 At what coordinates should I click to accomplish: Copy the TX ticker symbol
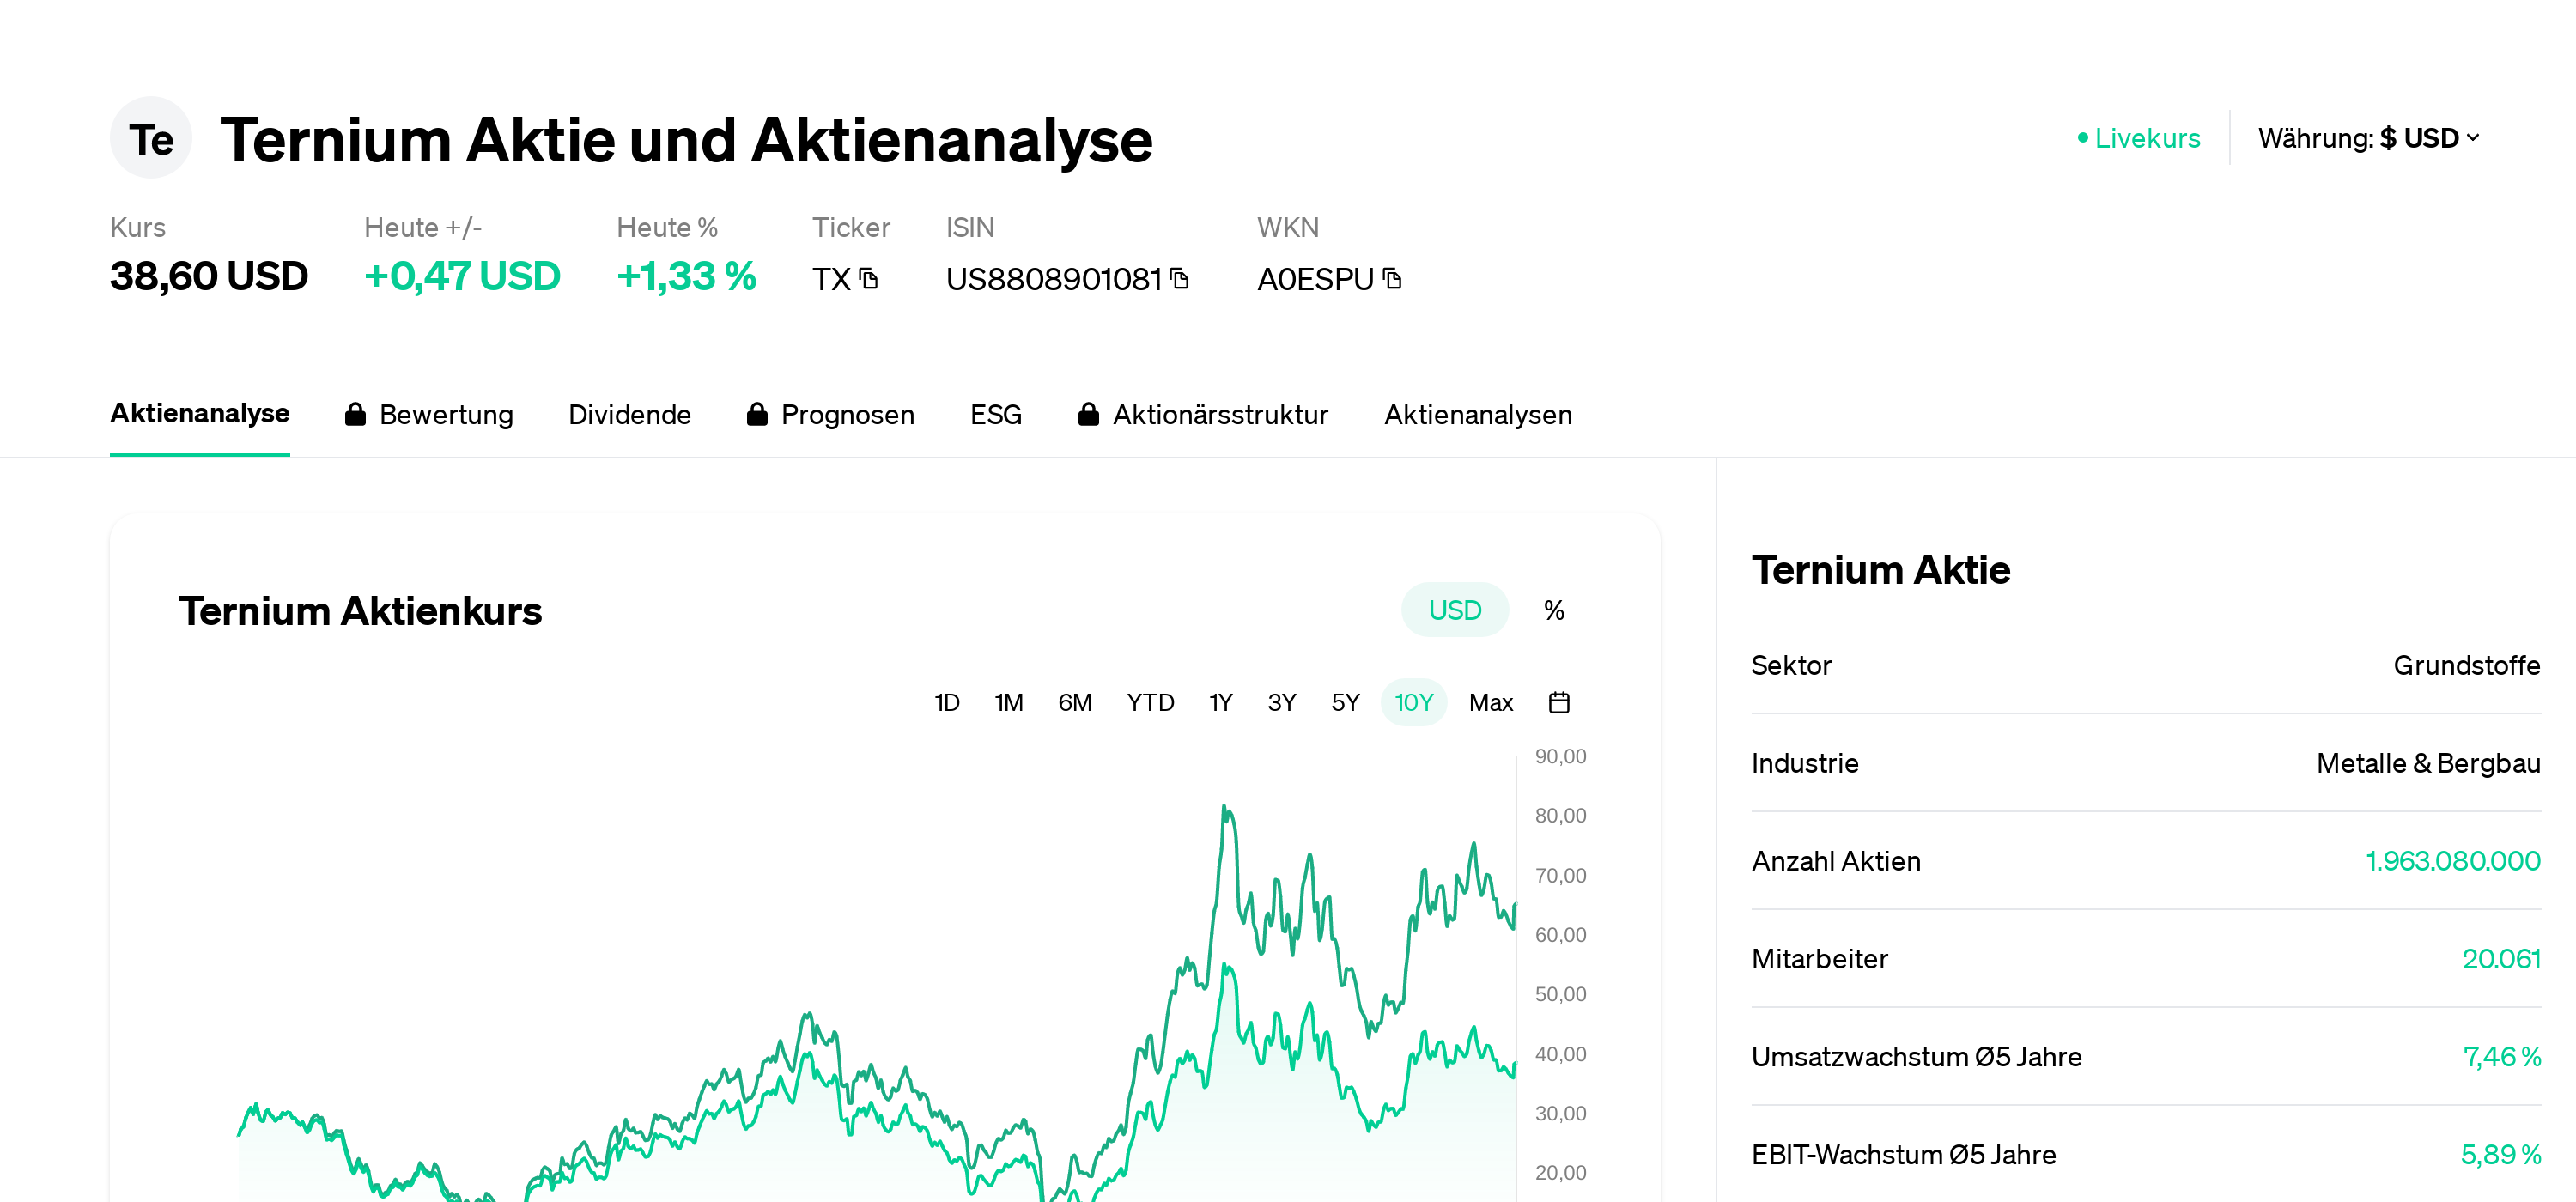(868, 279)
